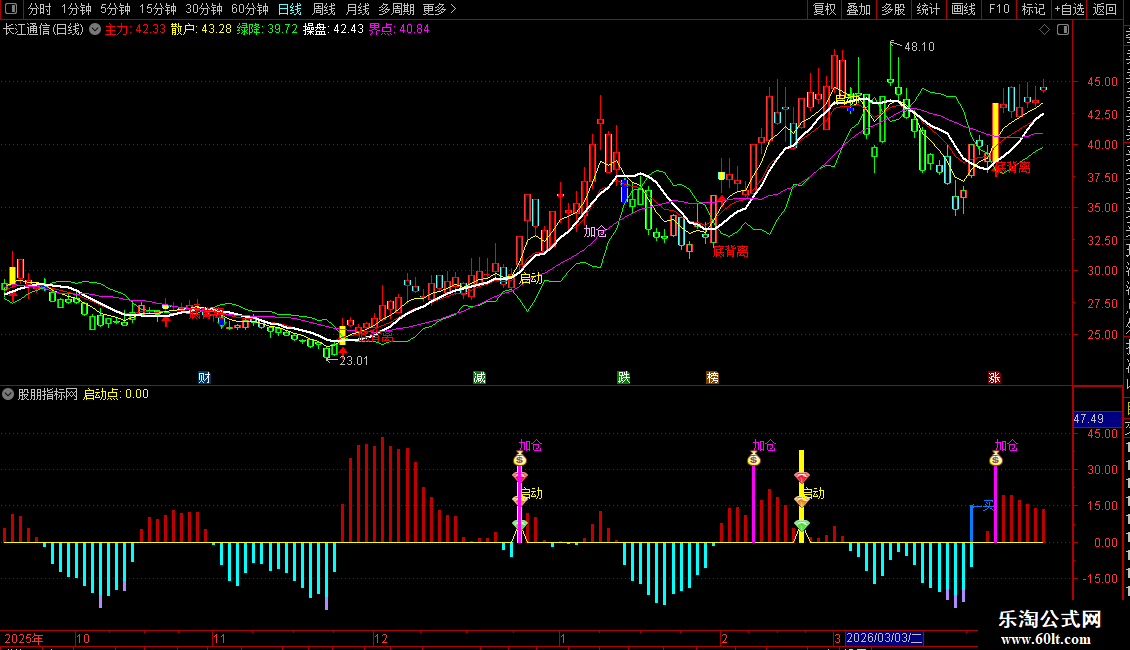Toggle the 叠加 overlay option
Viewport: 1130px width, 650px height.
(x=858, y=9)
